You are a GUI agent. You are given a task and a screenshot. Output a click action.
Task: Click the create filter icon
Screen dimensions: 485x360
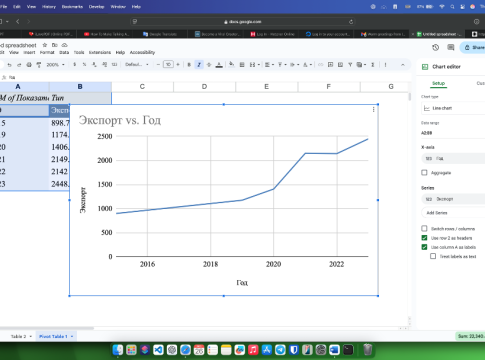coord(350,65)
